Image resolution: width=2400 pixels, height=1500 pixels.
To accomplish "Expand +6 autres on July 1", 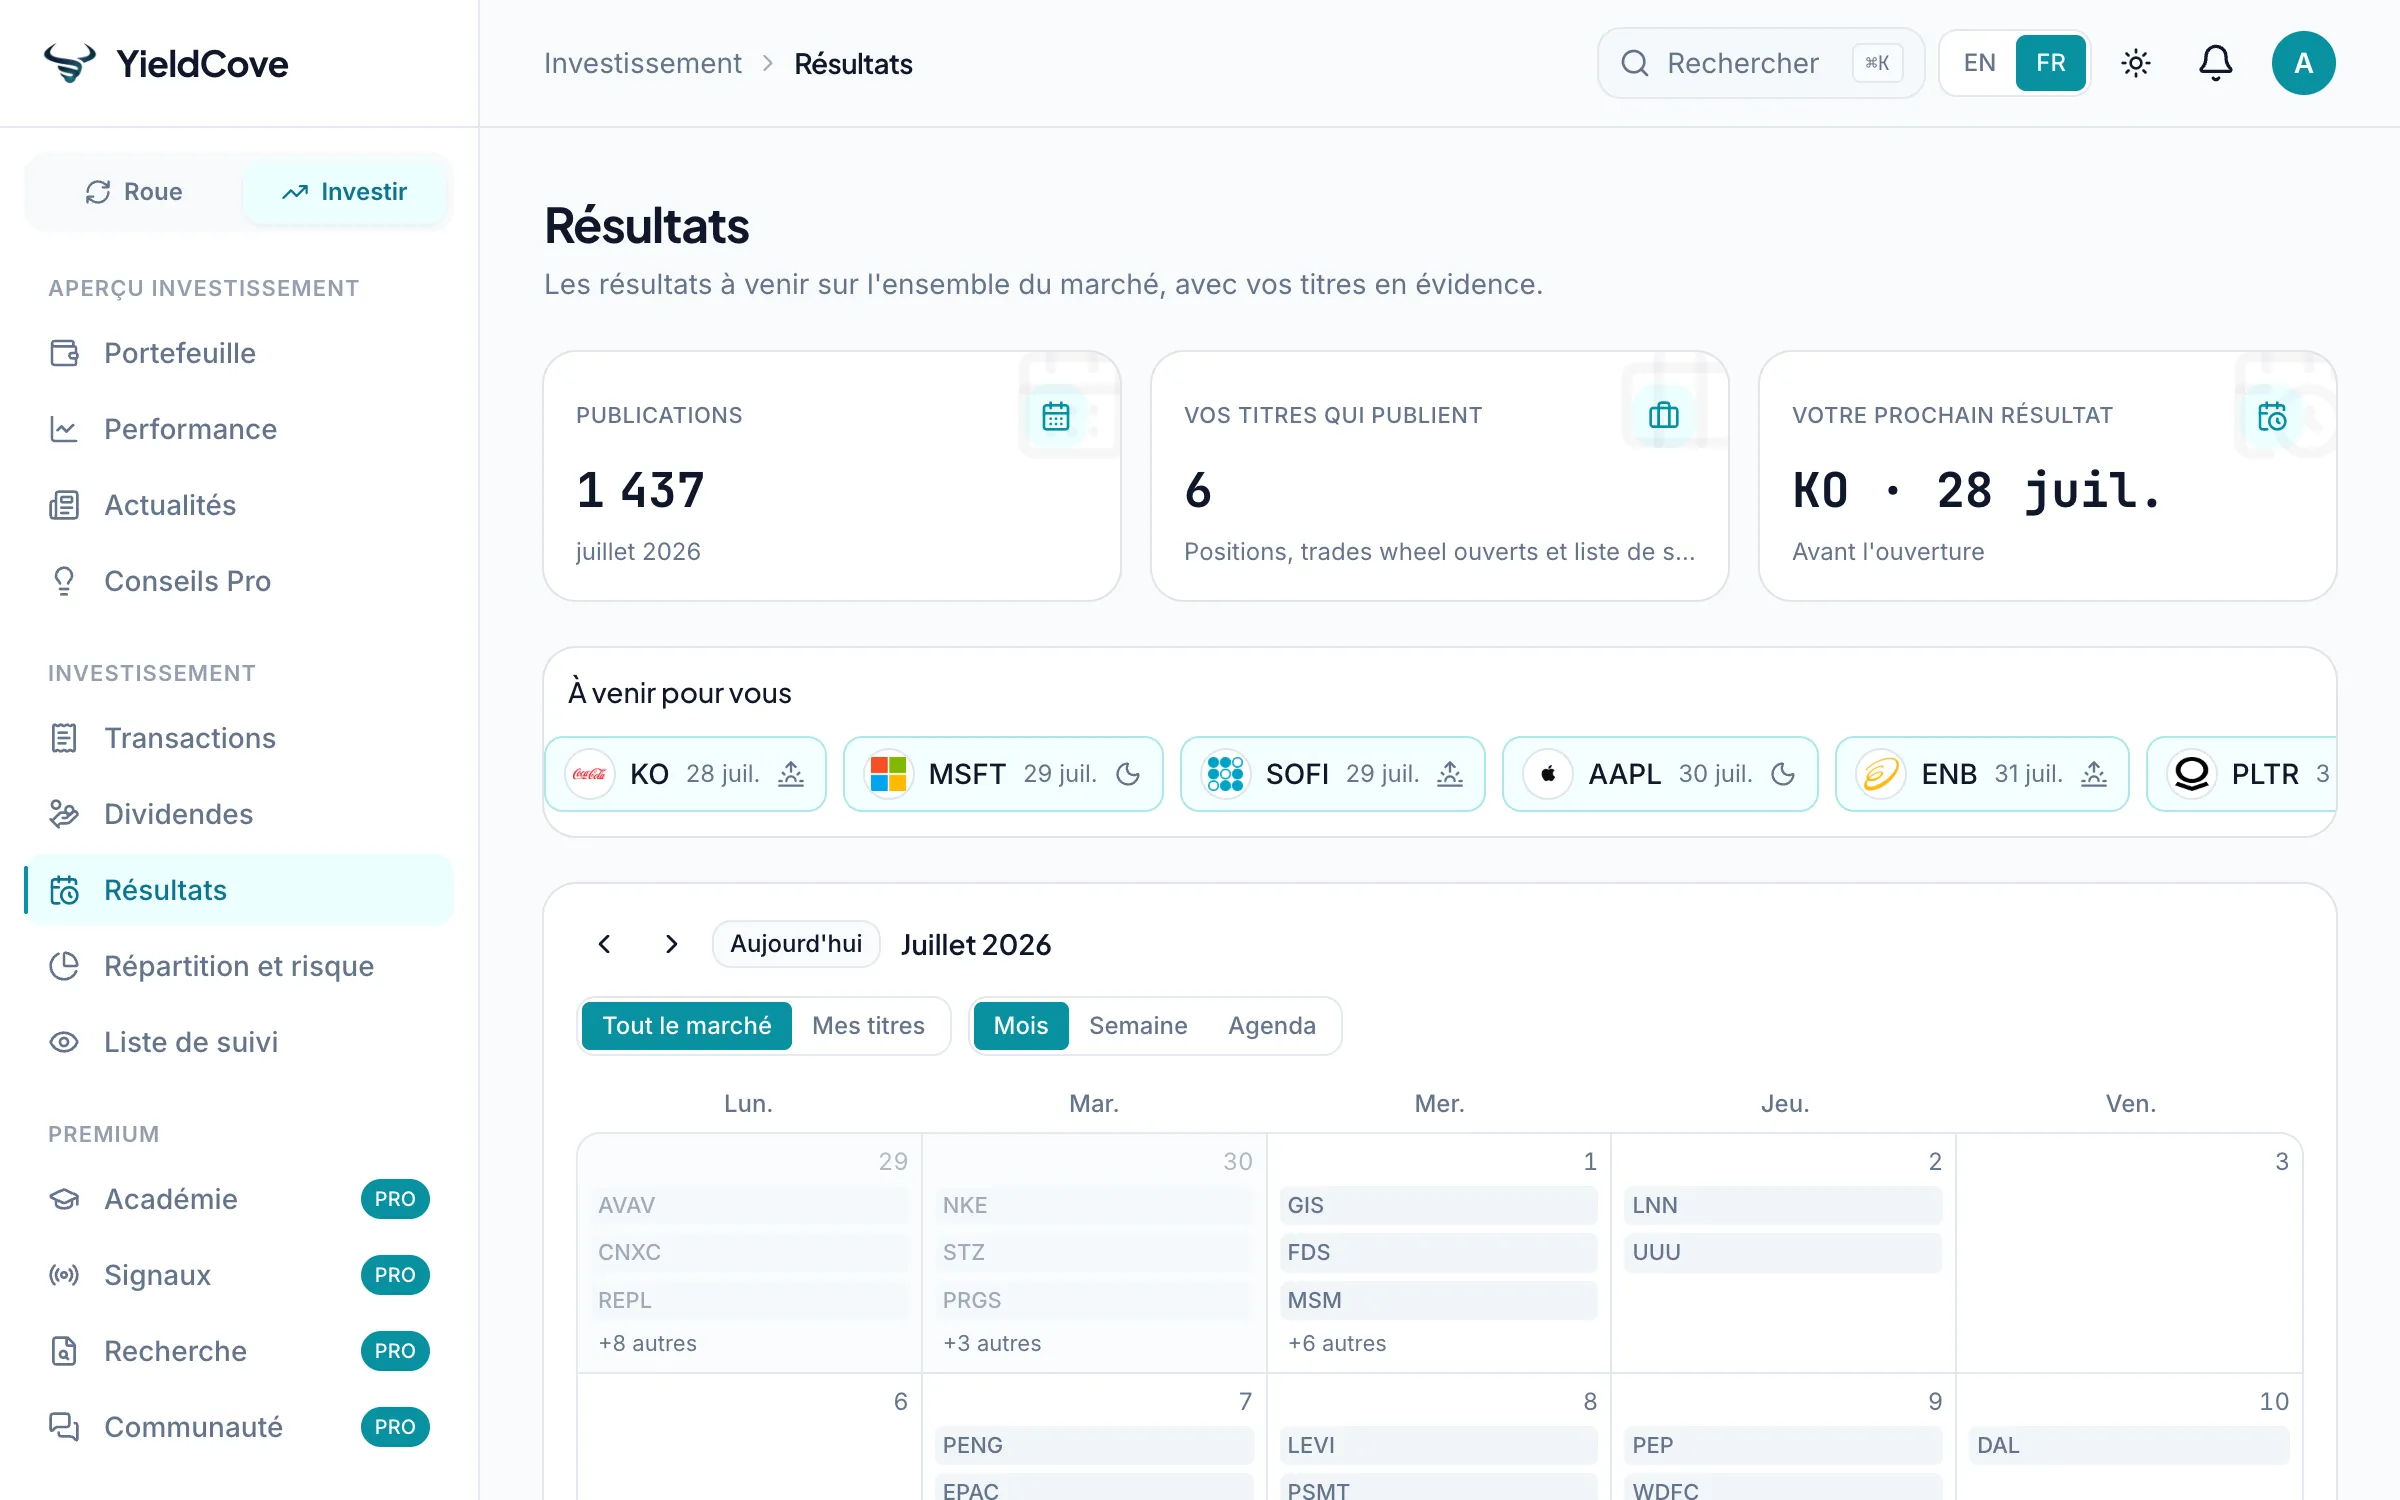I will [x=1337, y=1343].
